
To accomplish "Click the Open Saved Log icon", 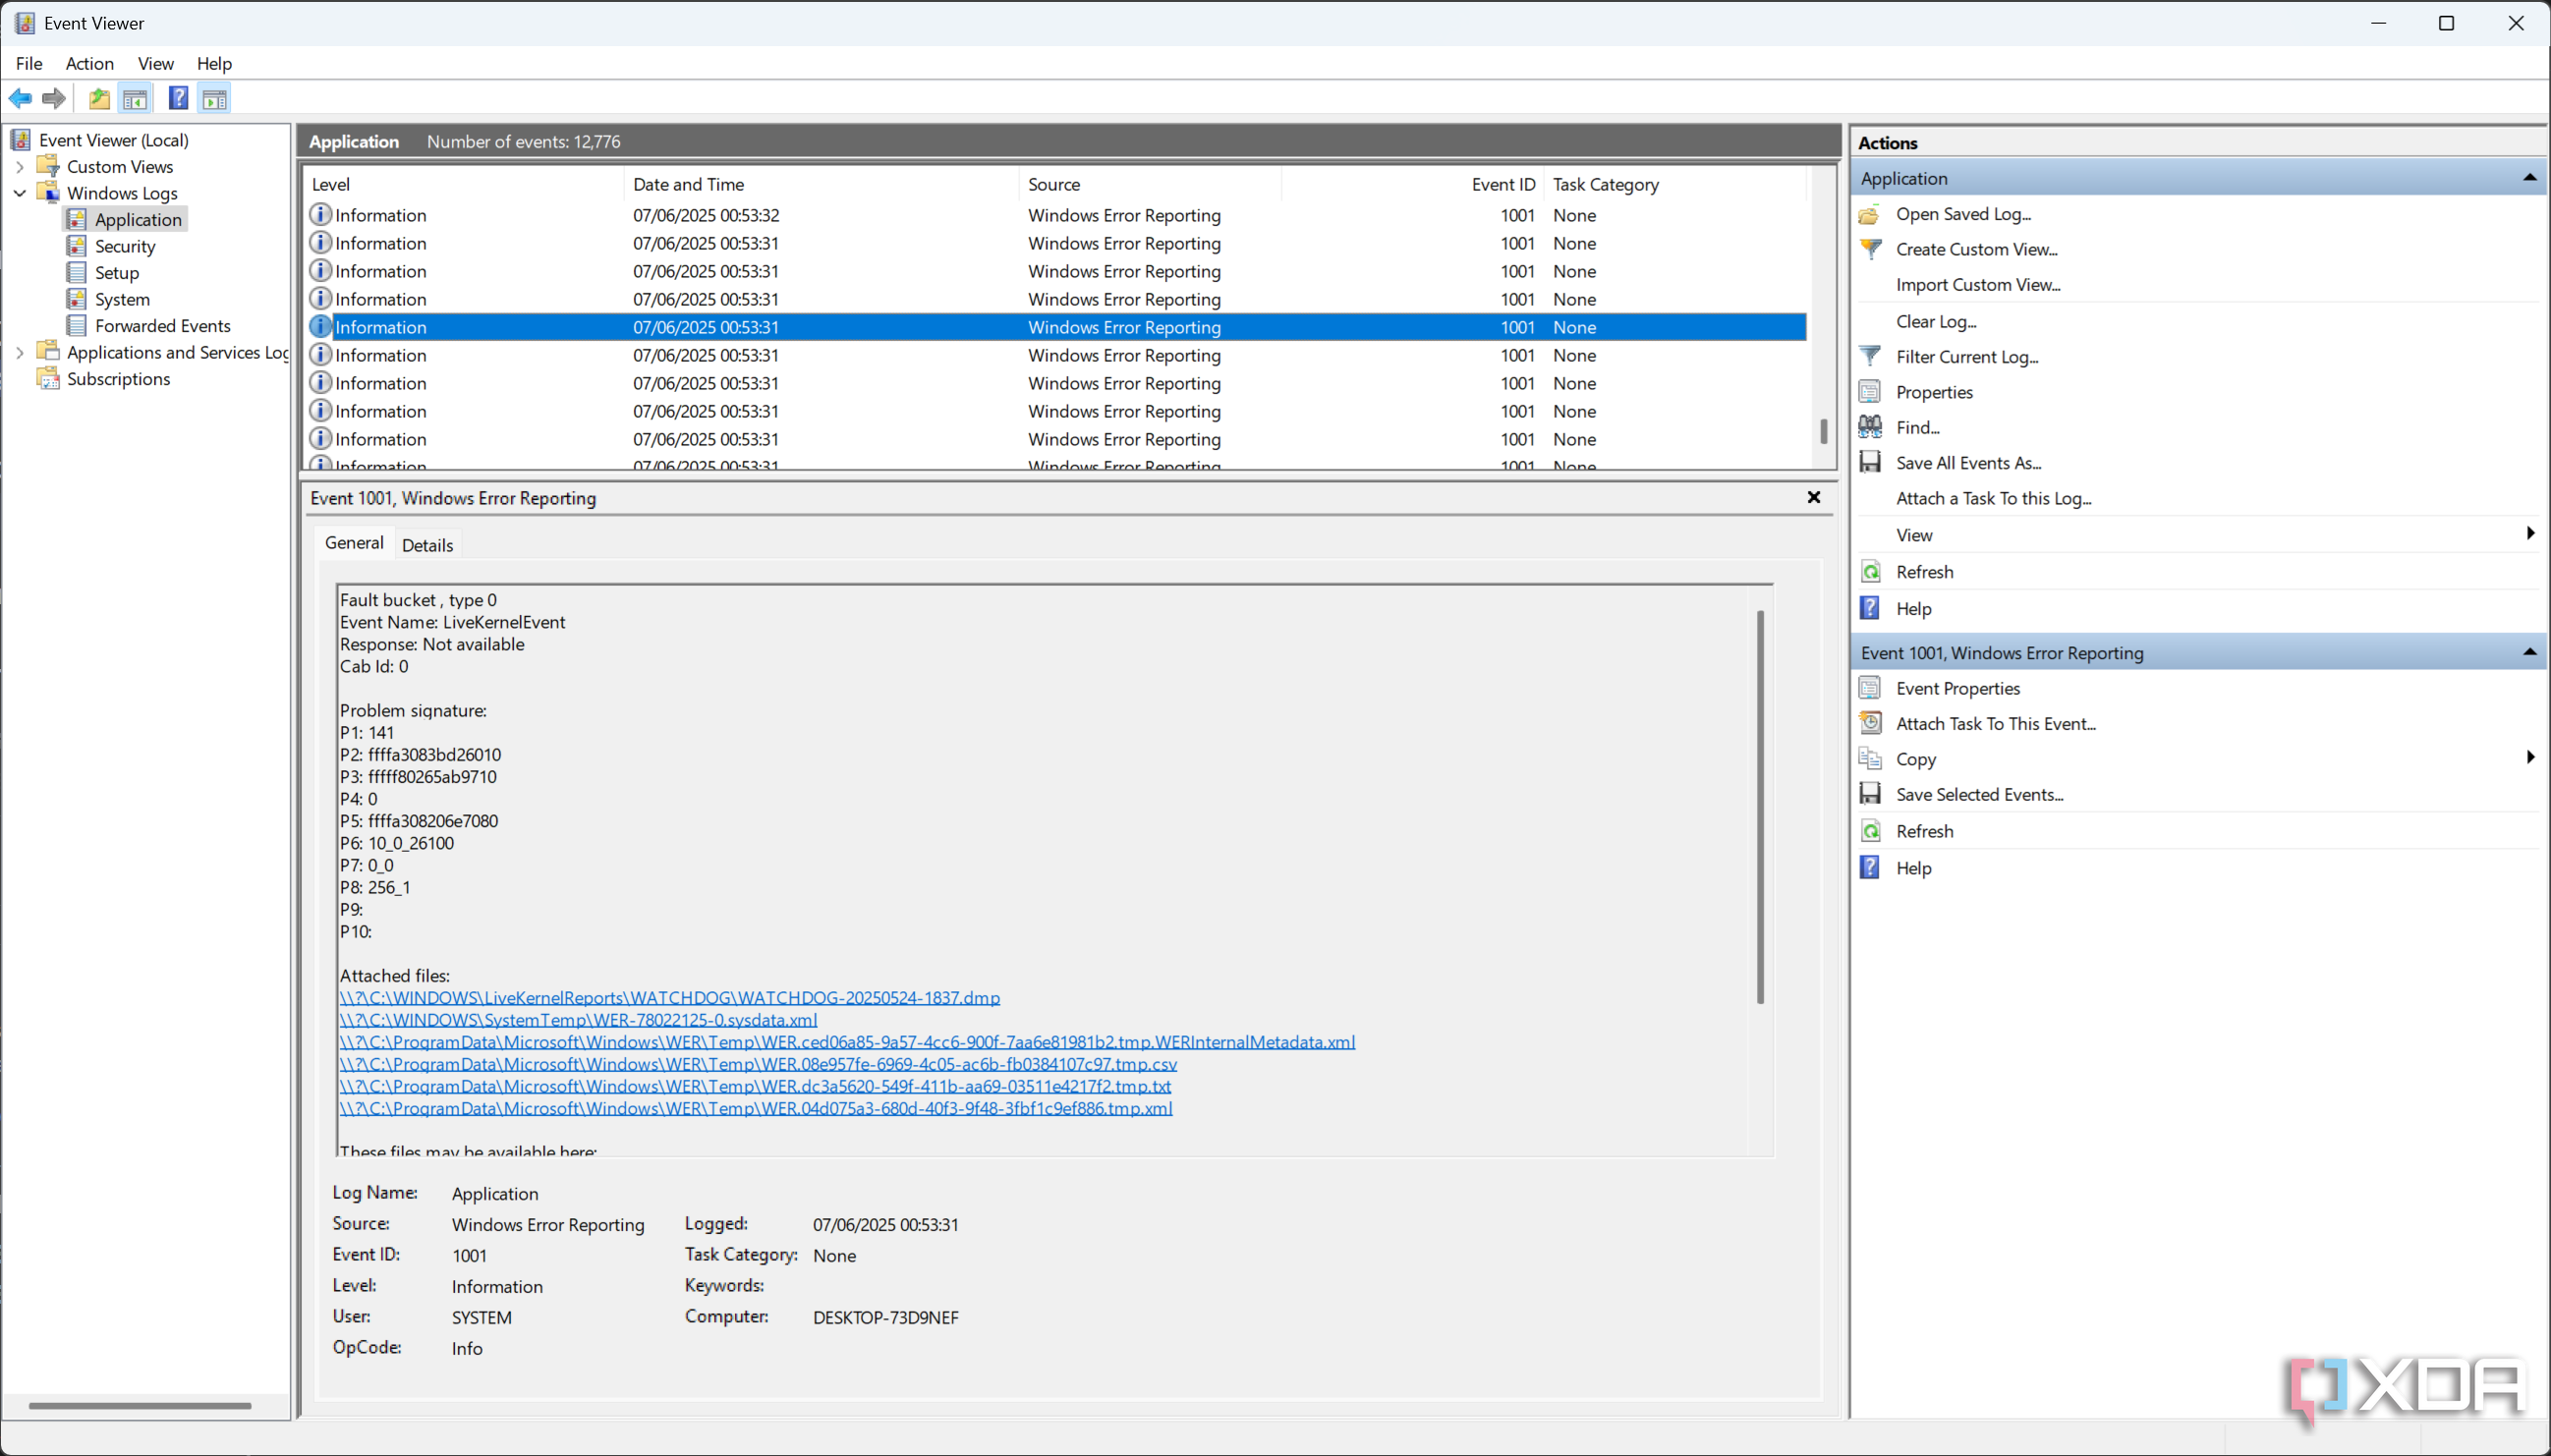I will [x=1869, y=214].
